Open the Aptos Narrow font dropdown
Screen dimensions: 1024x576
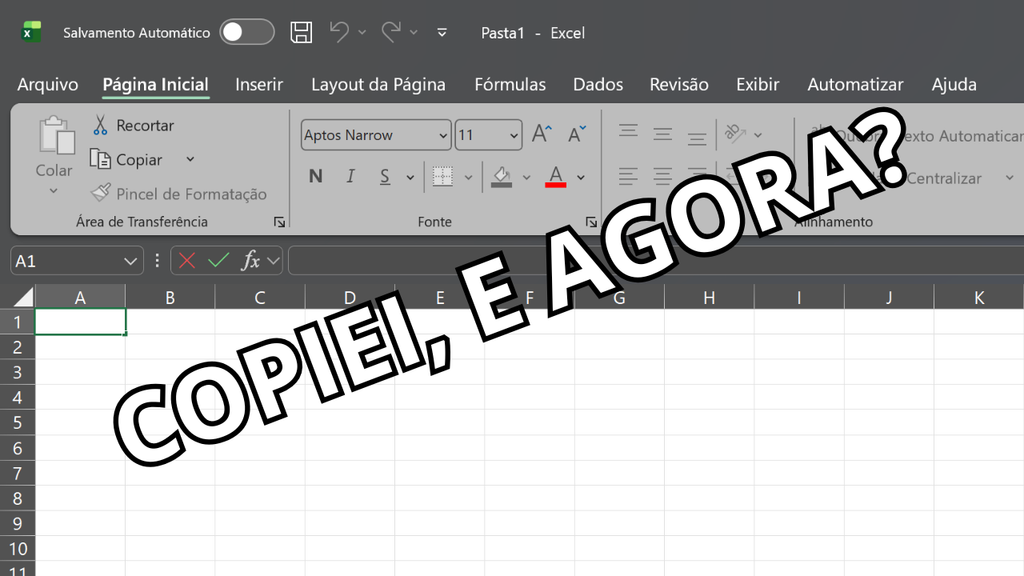[376, 135]
